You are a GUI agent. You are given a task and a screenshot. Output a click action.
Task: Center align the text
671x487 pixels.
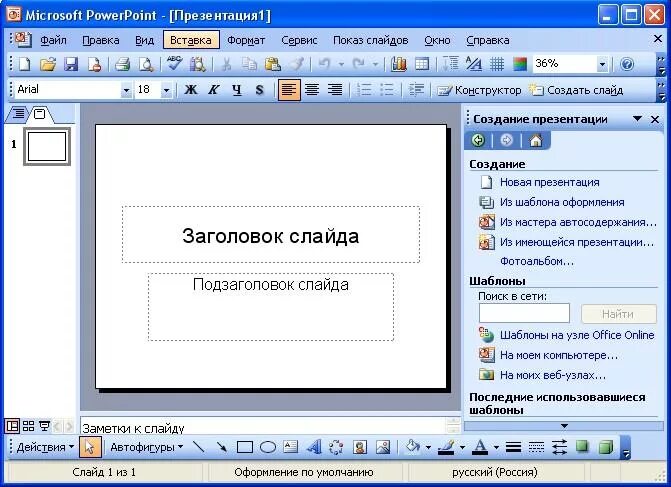point(312,90)
